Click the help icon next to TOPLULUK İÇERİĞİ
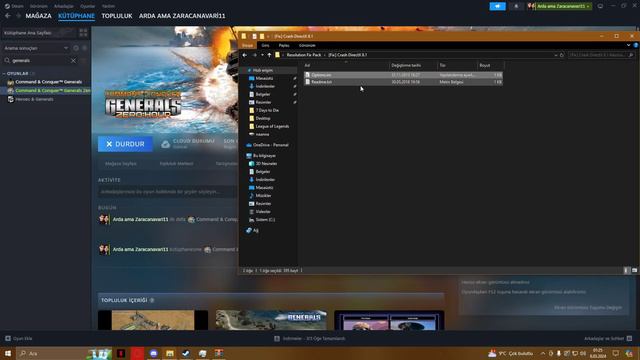Screen dimensions: 640x360 152,300
